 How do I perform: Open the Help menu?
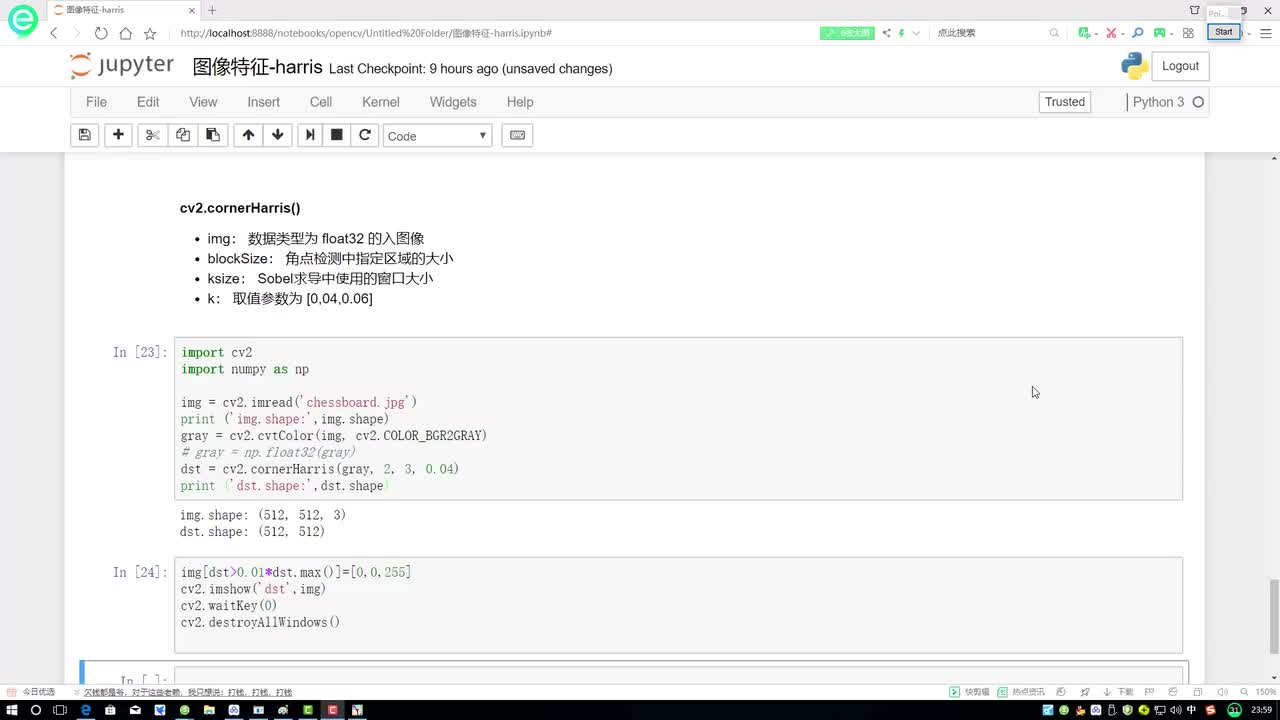(x=520, y=102)
